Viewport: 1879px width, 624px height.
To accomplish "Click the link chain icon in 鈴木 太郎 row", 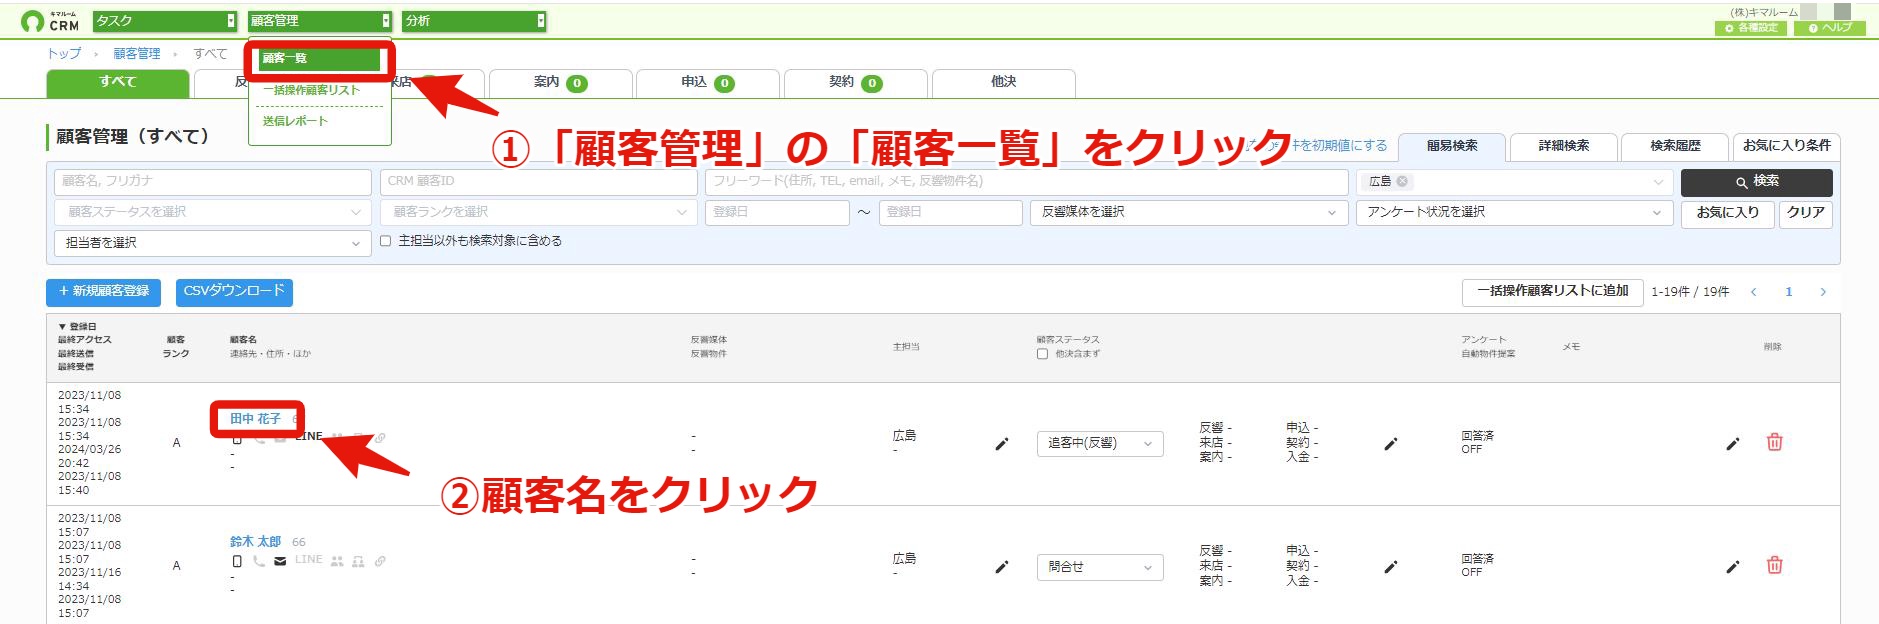I will [x=380, y=561].
